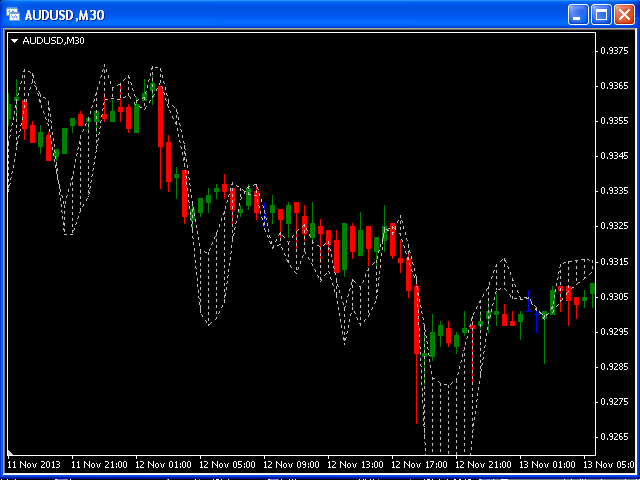Close the AUDUSD,M30 chart window
The height and width of the screenshot is (480, 640).
point(624,15)
